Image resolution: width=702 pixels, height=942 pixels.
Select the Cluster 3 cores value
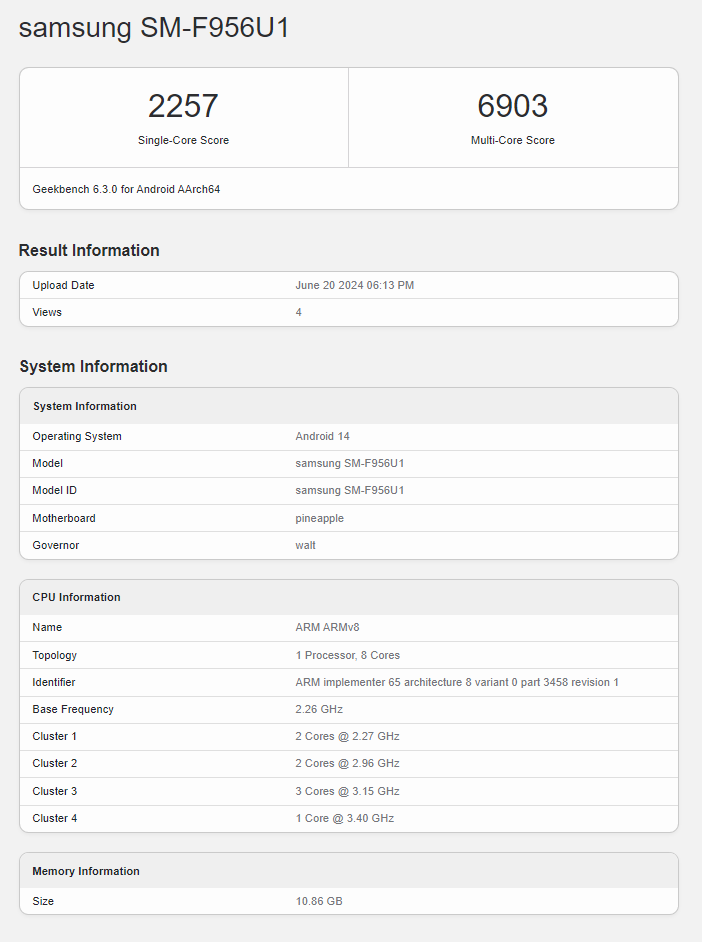tap(347, 791)
